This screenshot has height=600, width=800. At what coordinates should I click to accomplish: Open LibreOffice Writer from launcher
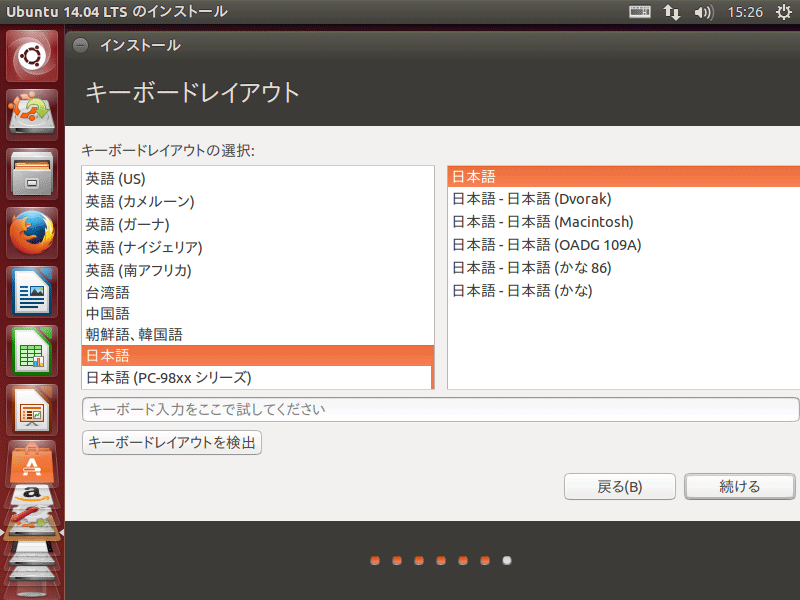32,292
